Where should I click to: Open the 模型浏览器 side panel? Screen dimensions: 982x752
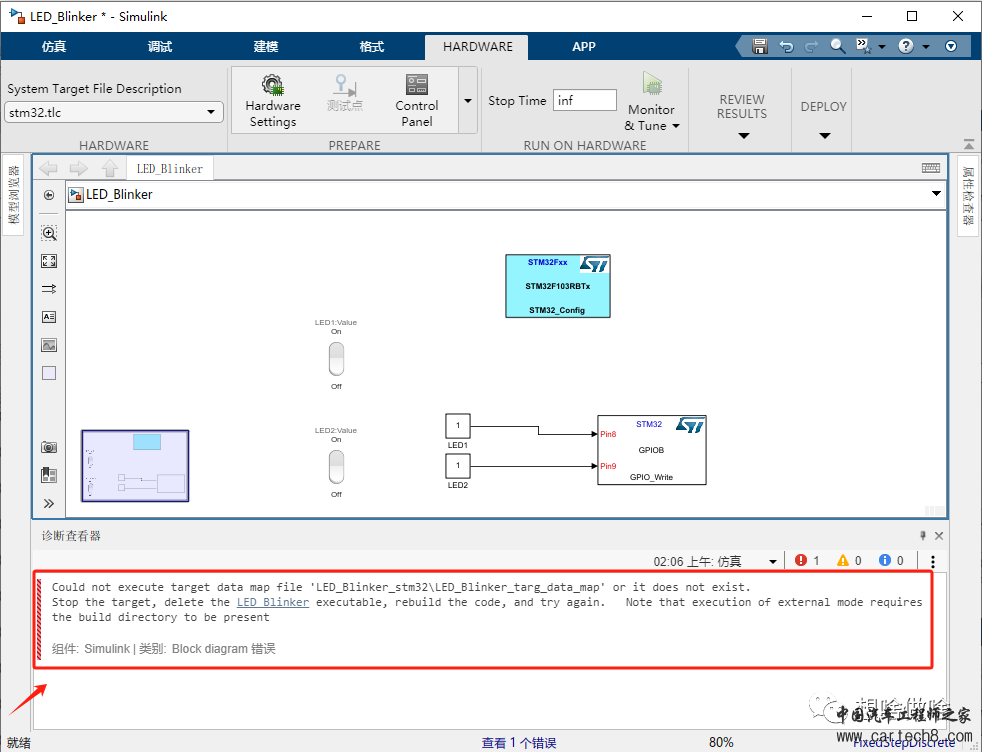click(13, 195)
